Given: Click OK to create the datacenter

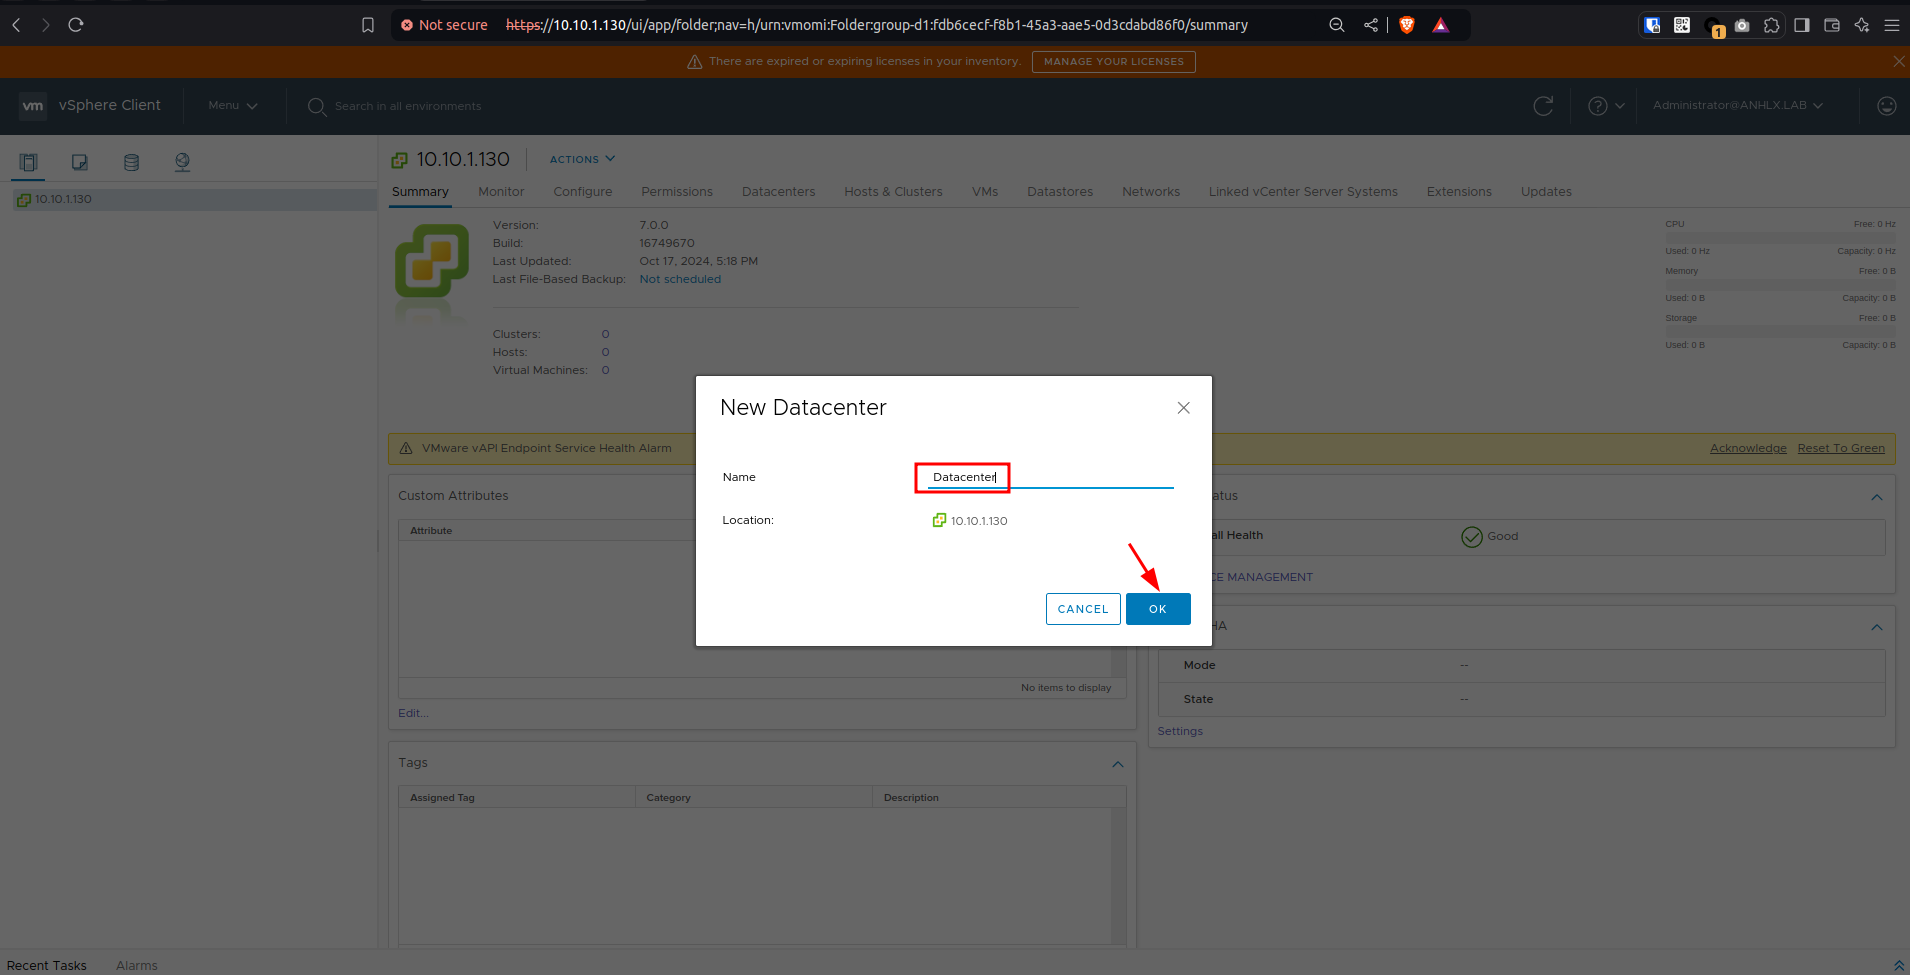Looking at the screenshot, I should 1157,609.
